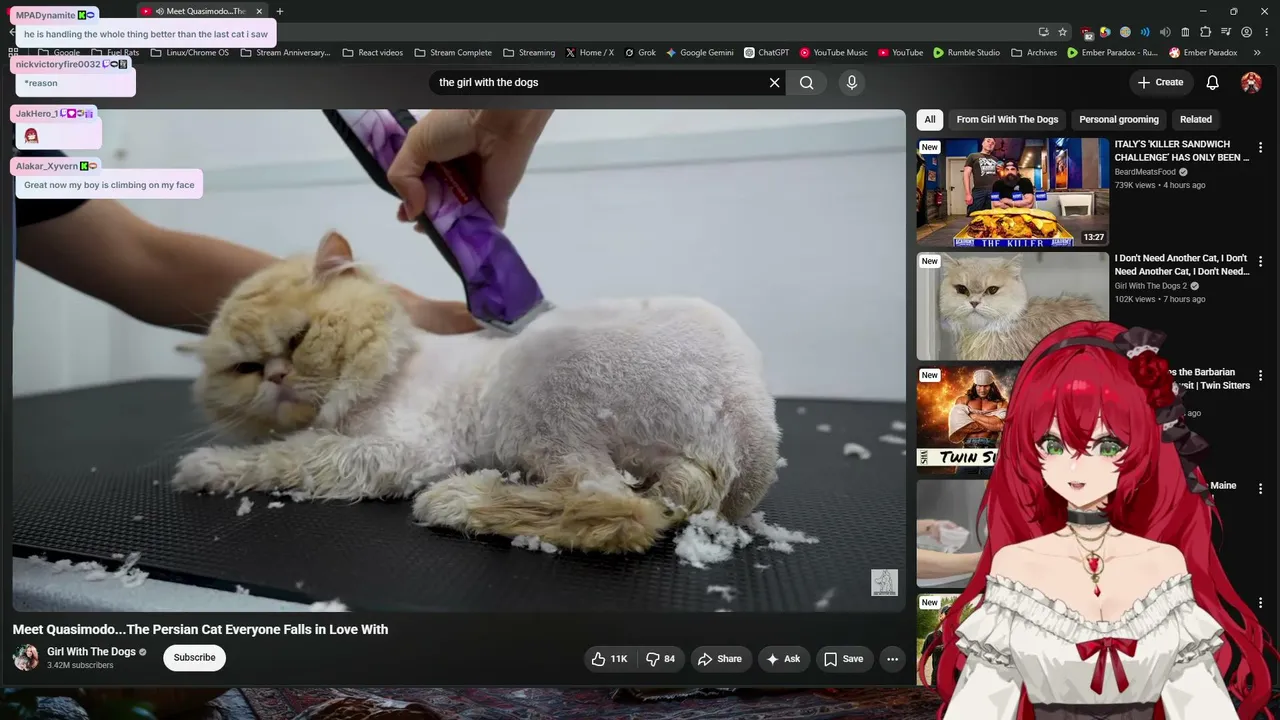Mute the tab via its speaker icon
Image resolution: width=1280 pixels, height=720 pixels.
coord(160,11)
